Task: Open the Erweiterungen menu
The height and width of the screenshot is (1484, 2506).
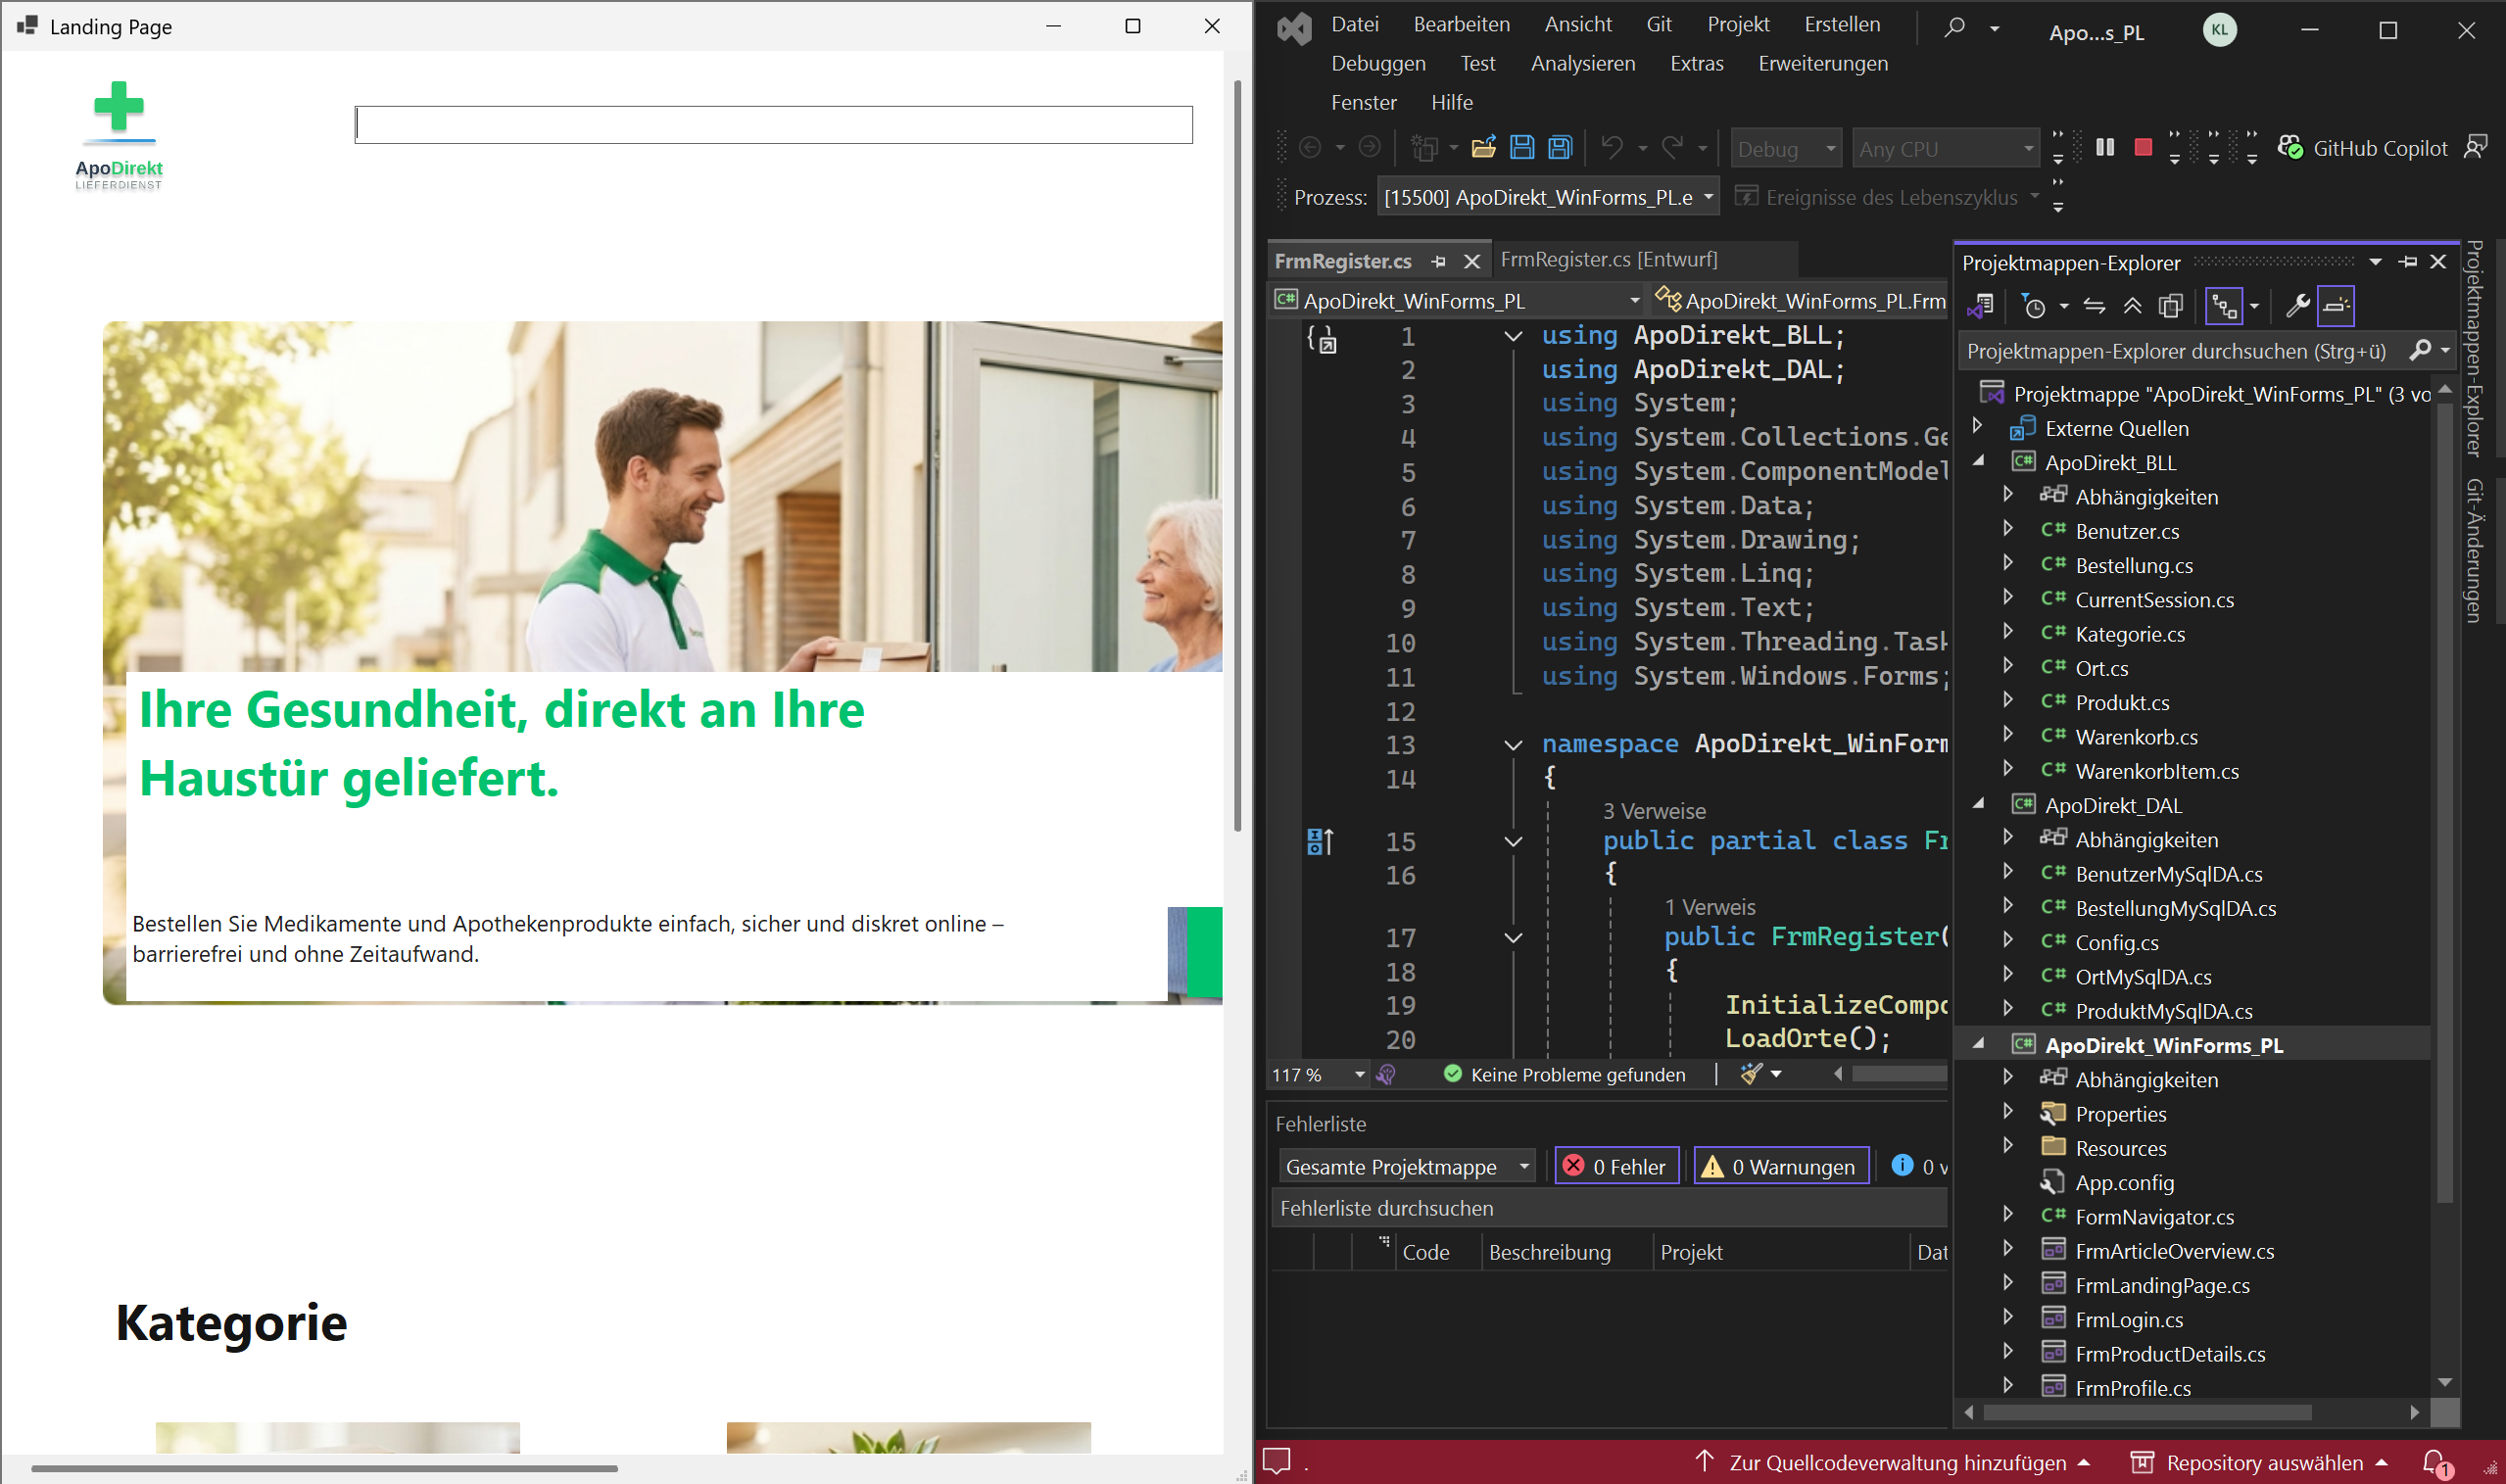Action: pyautogui.click(x=1823, y=63)
